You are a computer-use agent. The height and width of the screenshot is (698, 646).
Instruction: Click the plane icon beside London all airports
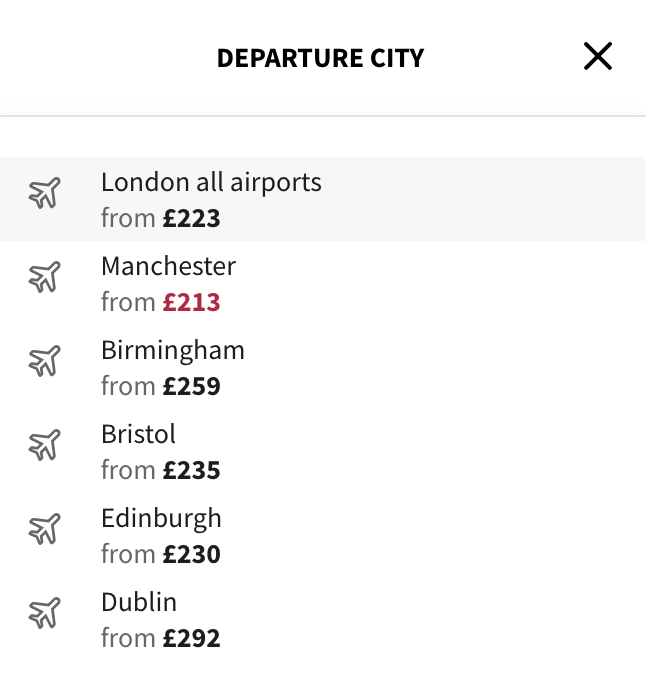point(45,193)
